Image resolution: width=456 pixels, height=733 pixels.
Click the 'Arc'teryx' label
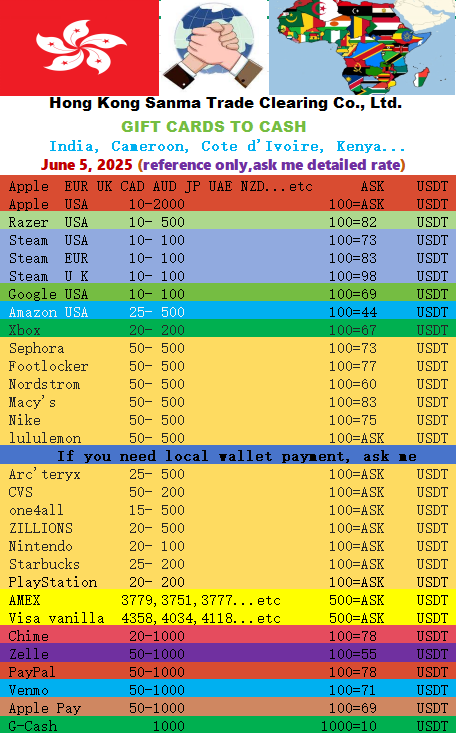[44, 474]
